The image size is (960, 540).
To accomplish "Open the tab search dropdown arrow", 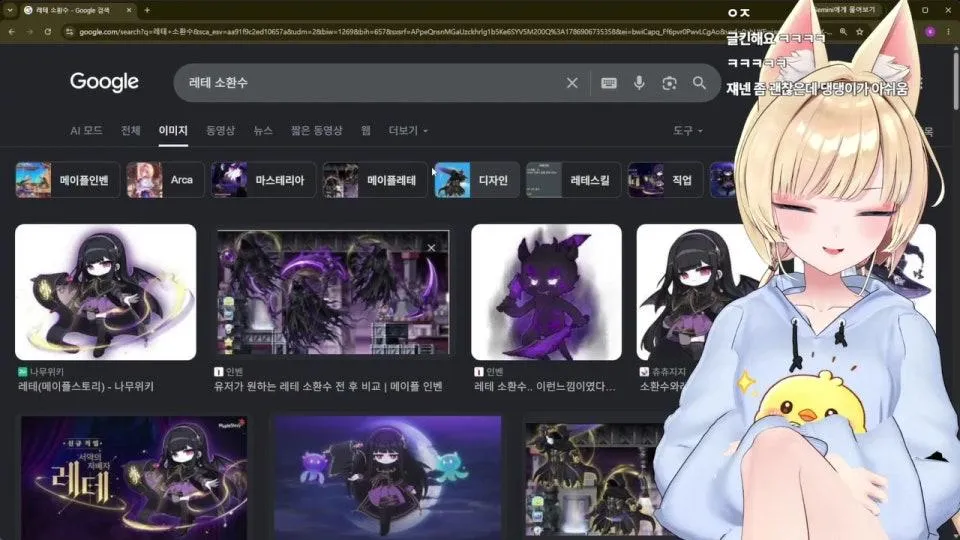I will coord(9,10).
